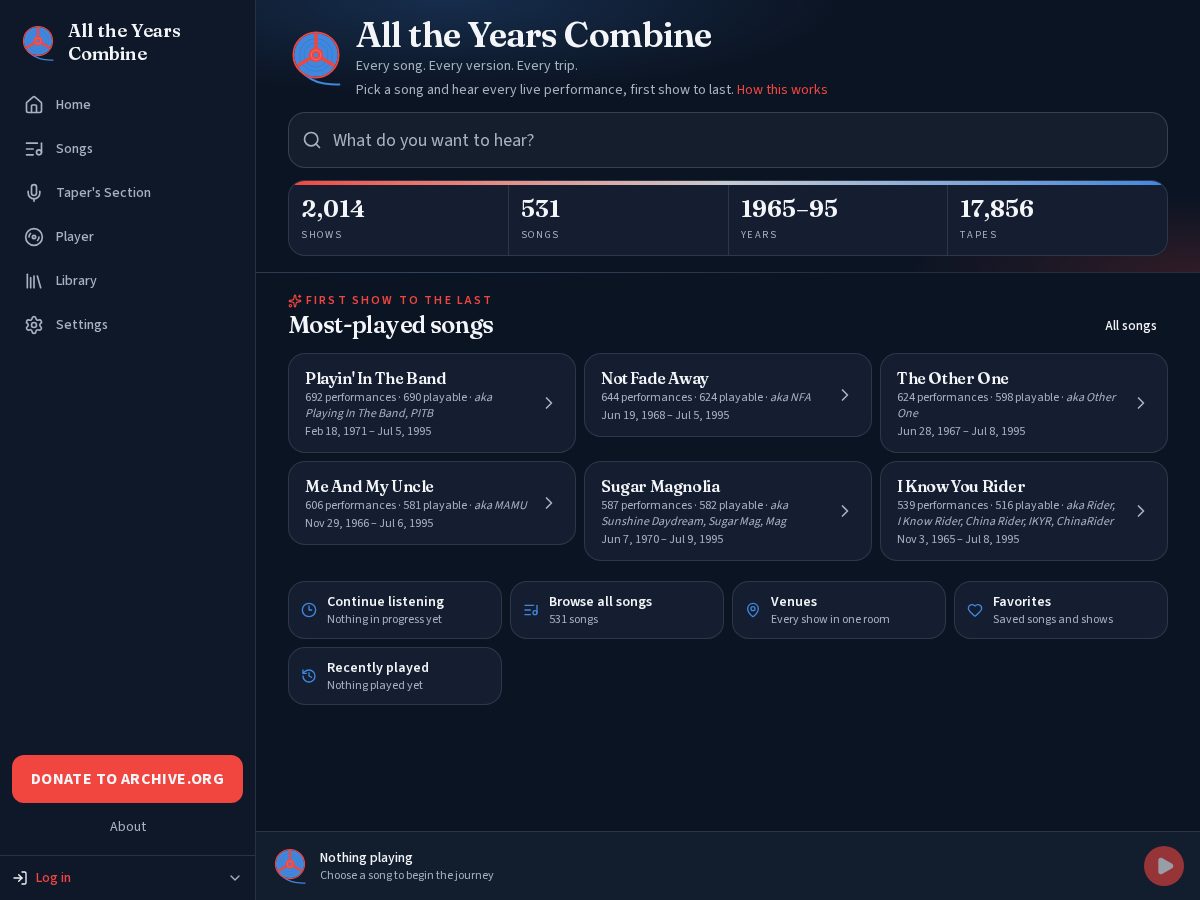Viewport: 1200px width, 900px height.
Task: Open Me And My Uncle chevron arrow
Action: (x=549, y=503)
